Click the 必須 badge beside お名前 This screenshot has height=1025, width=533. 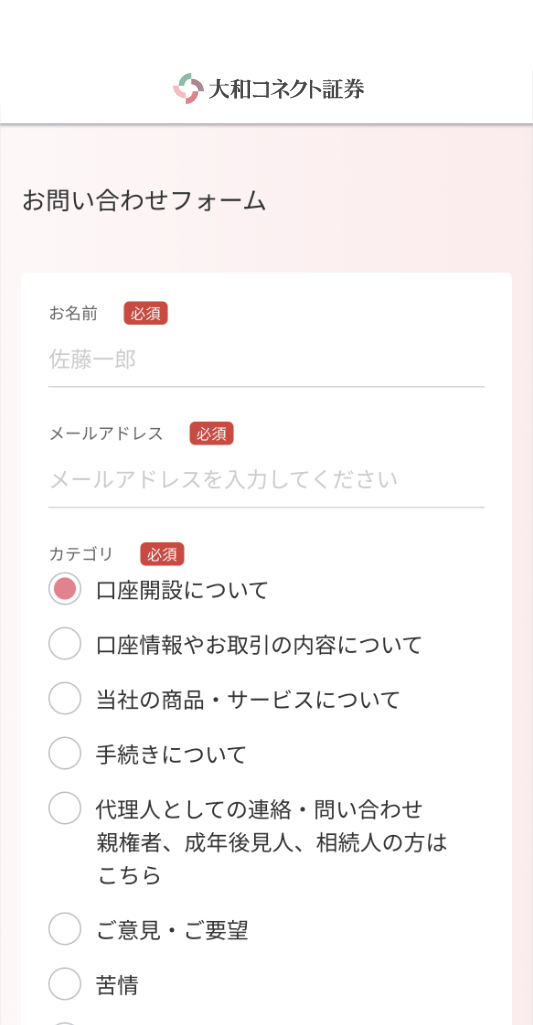click(x=146, y=314)
